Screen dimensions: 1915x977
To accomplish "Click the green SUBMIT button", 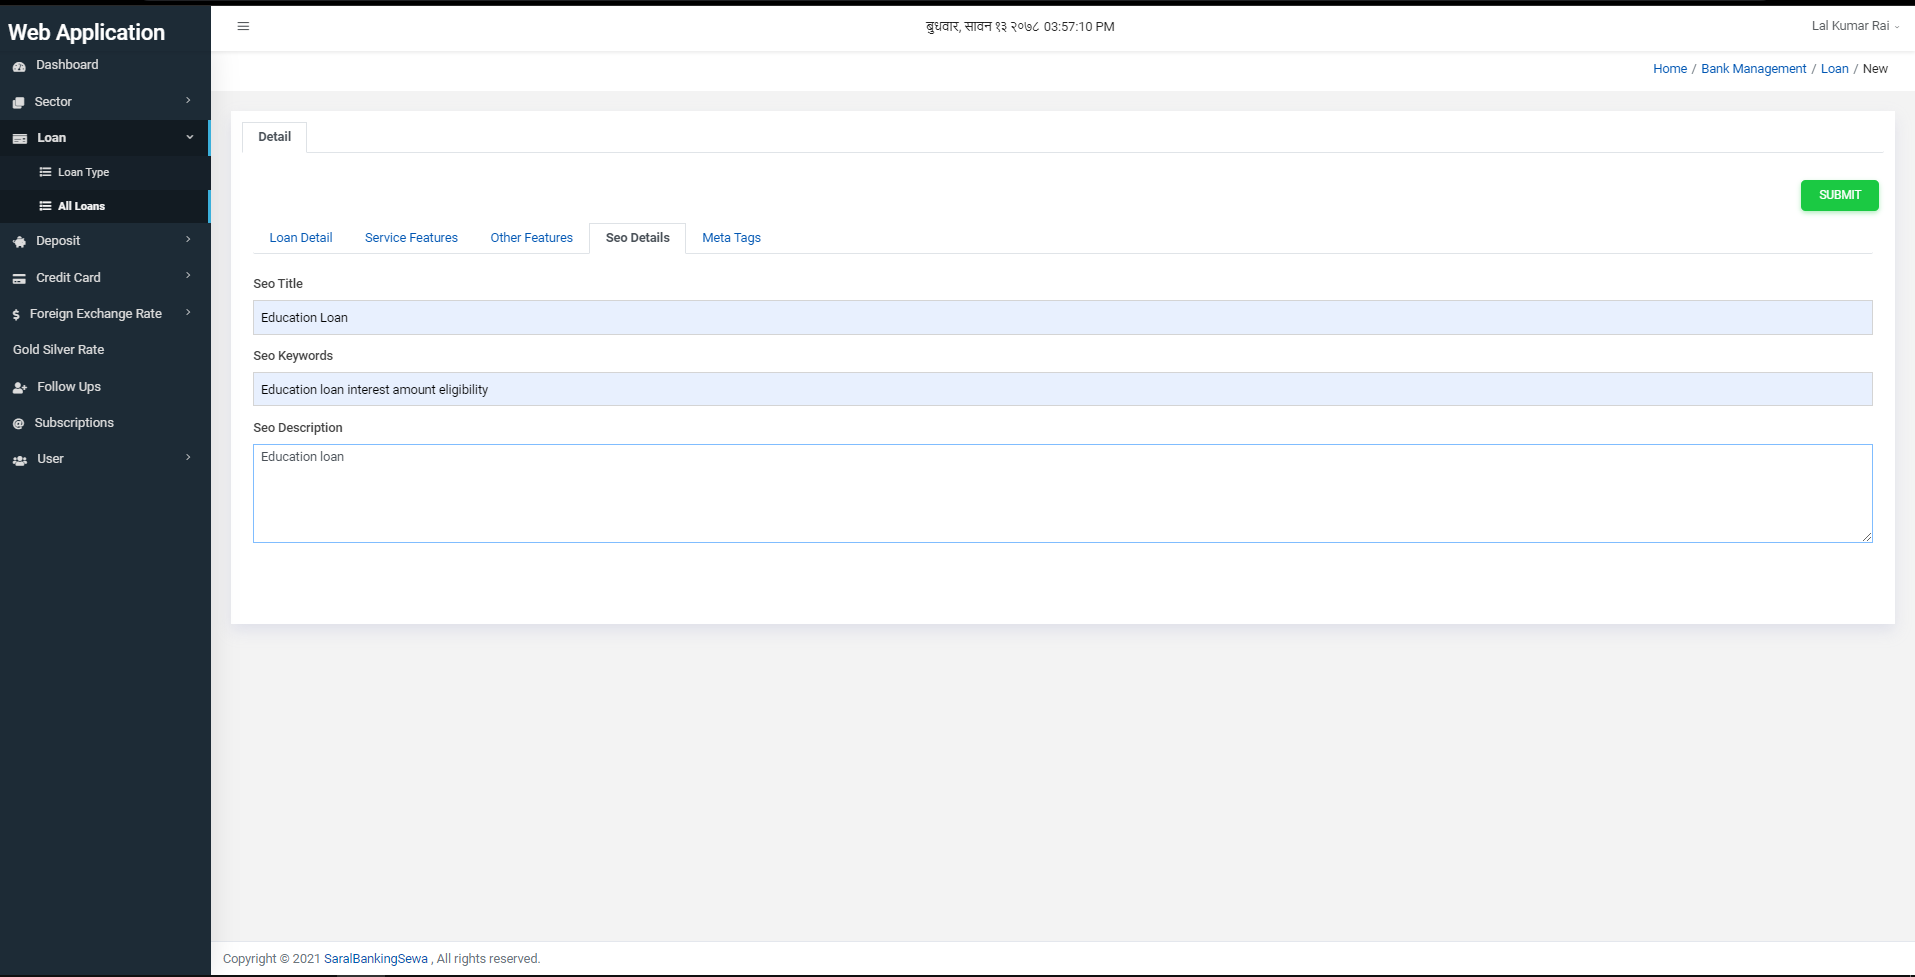I will (1839, 195).
